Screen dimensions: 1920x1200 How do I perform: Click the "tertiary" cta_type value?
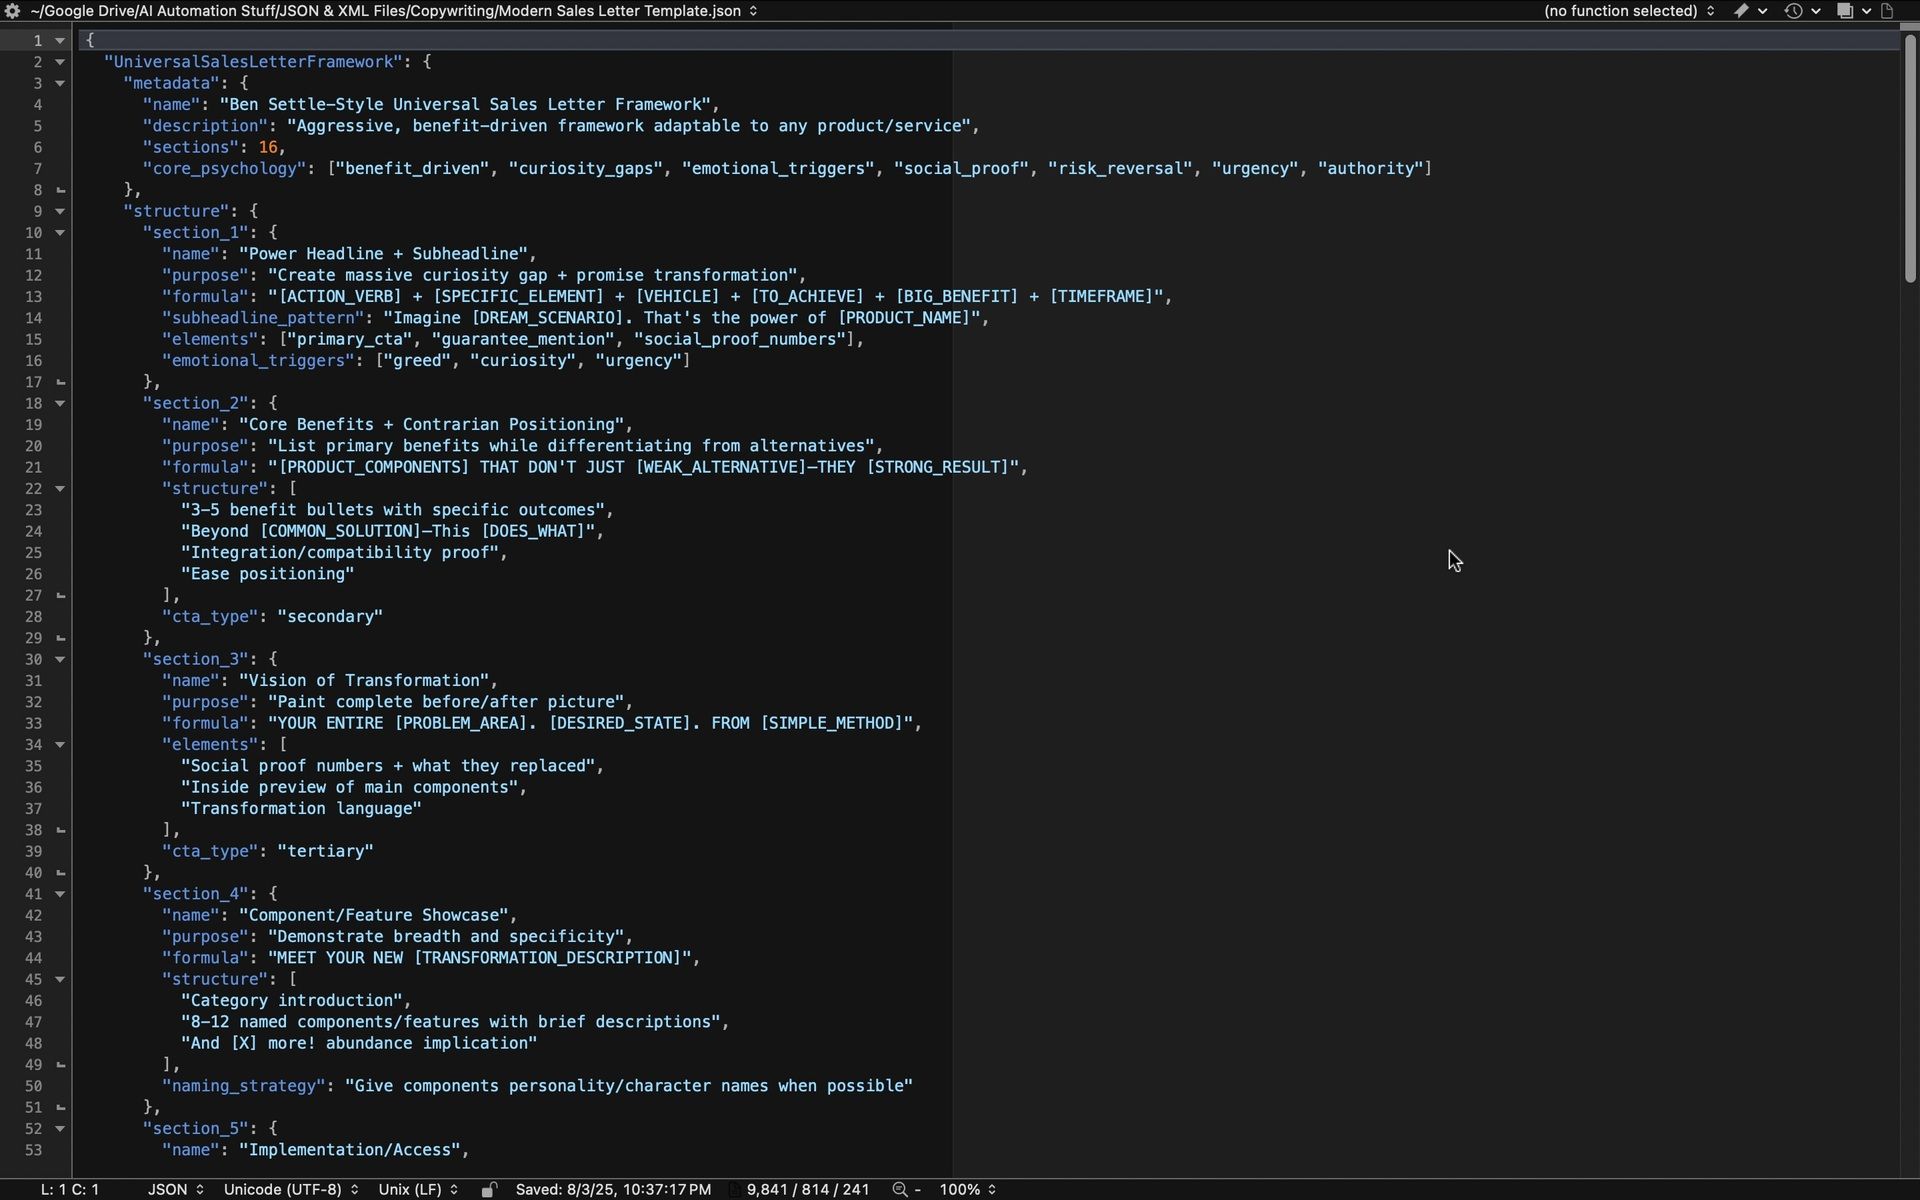[325, 852]
